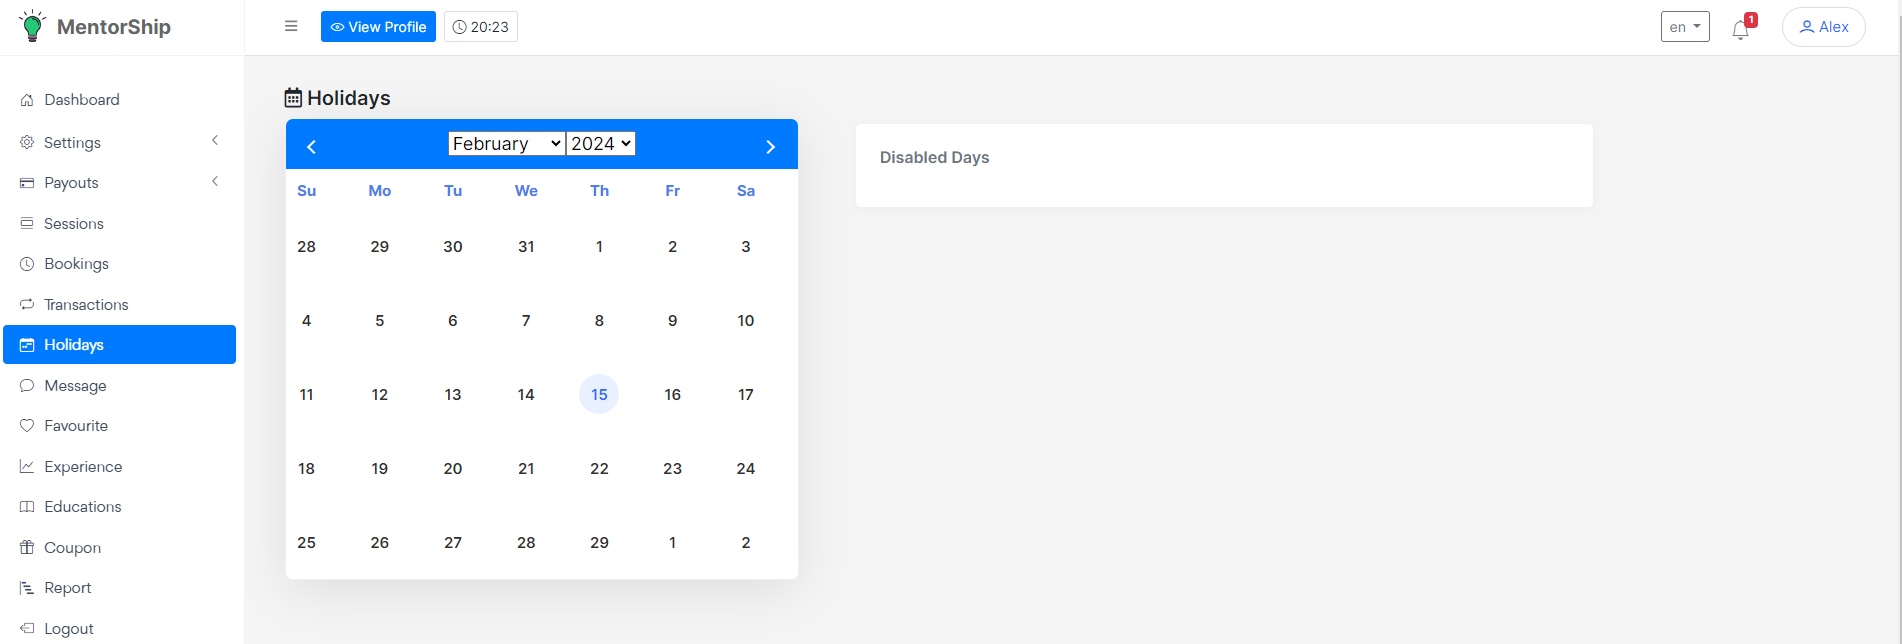Image resolution: width=1902 pixels, height=644 pixels.
Task: Open Dashboard from the sidebar
Action: click(81, 100)
